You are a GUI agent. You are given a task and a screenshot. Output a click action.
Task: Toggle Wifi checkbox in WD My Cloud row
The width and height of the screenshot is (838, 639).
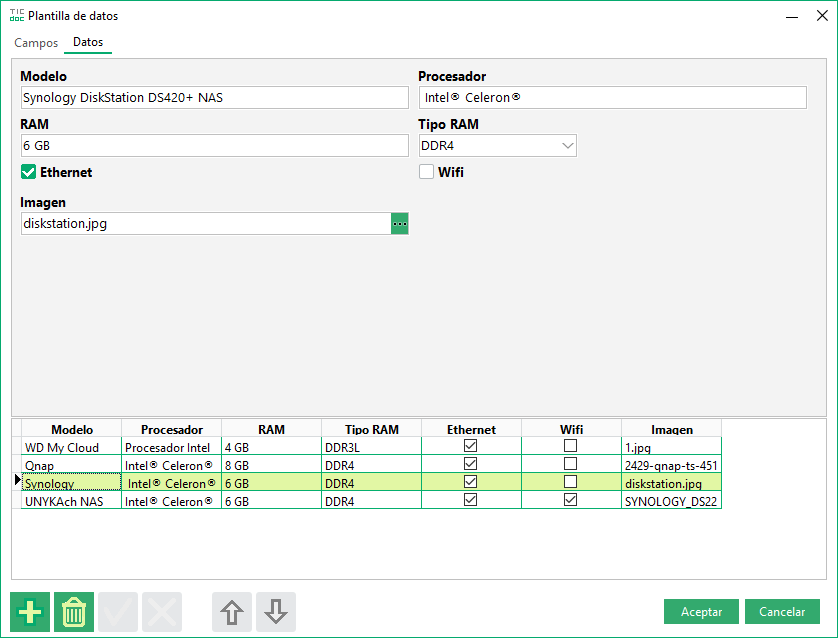coord(570,446)
